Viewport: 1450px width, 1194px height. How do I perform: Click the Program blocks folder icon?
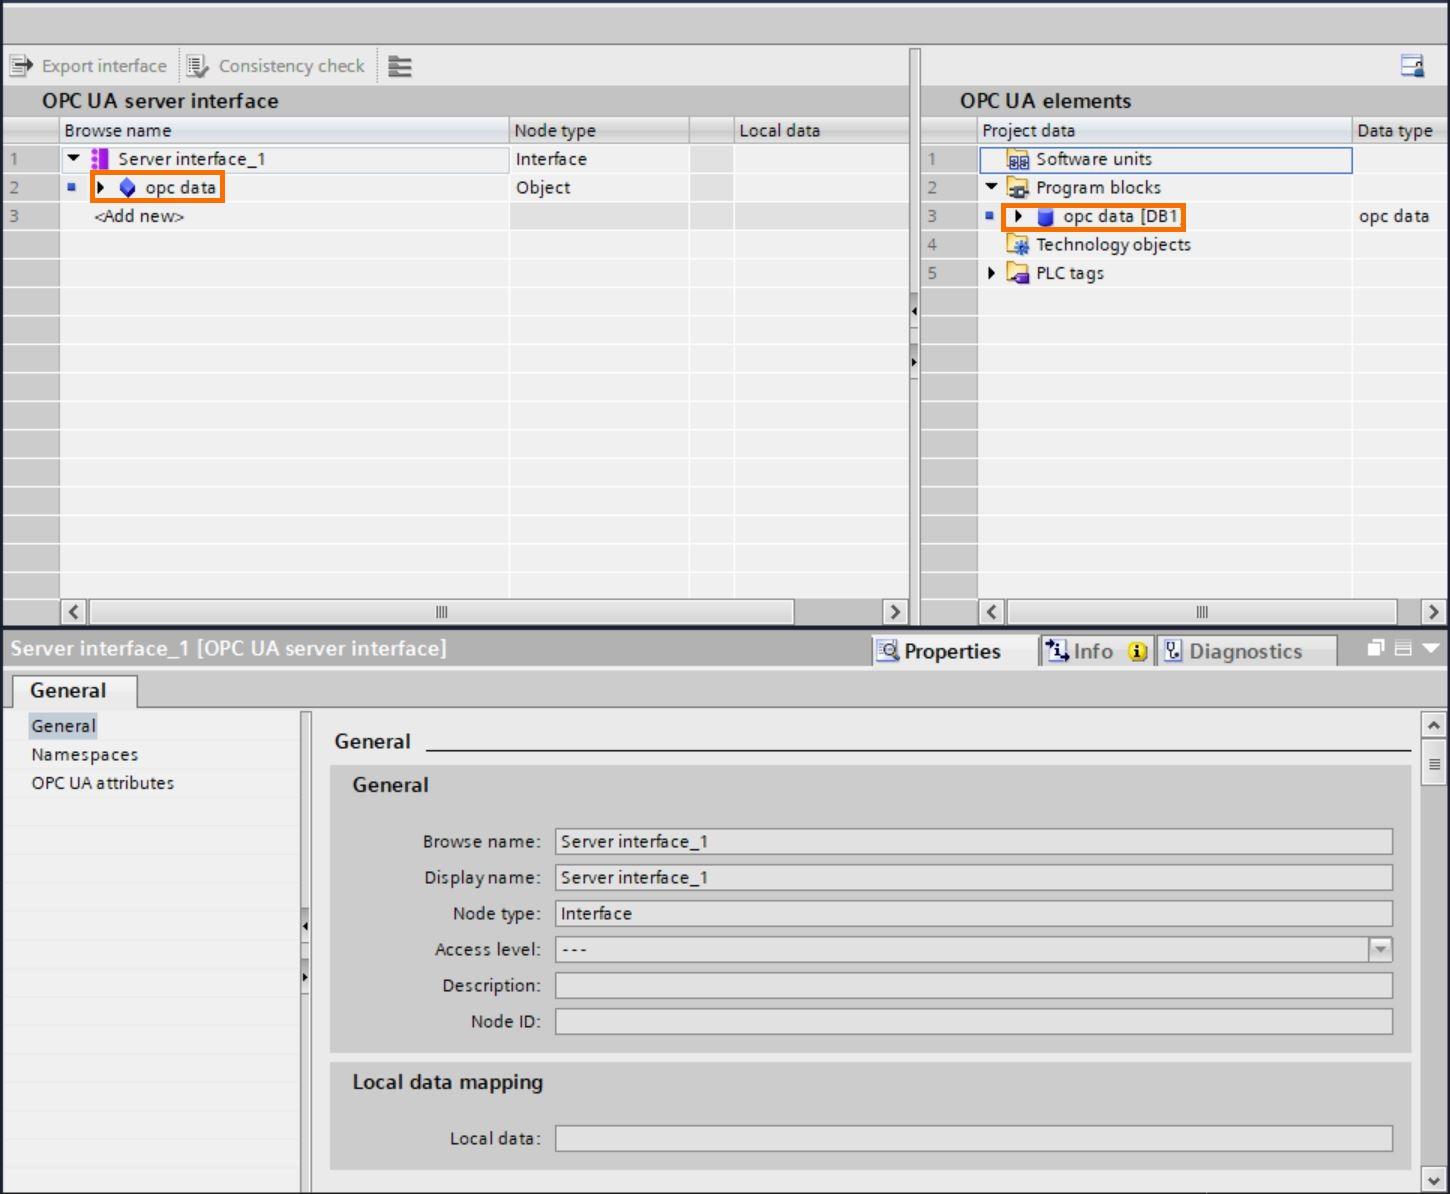tap(1017, 188)
